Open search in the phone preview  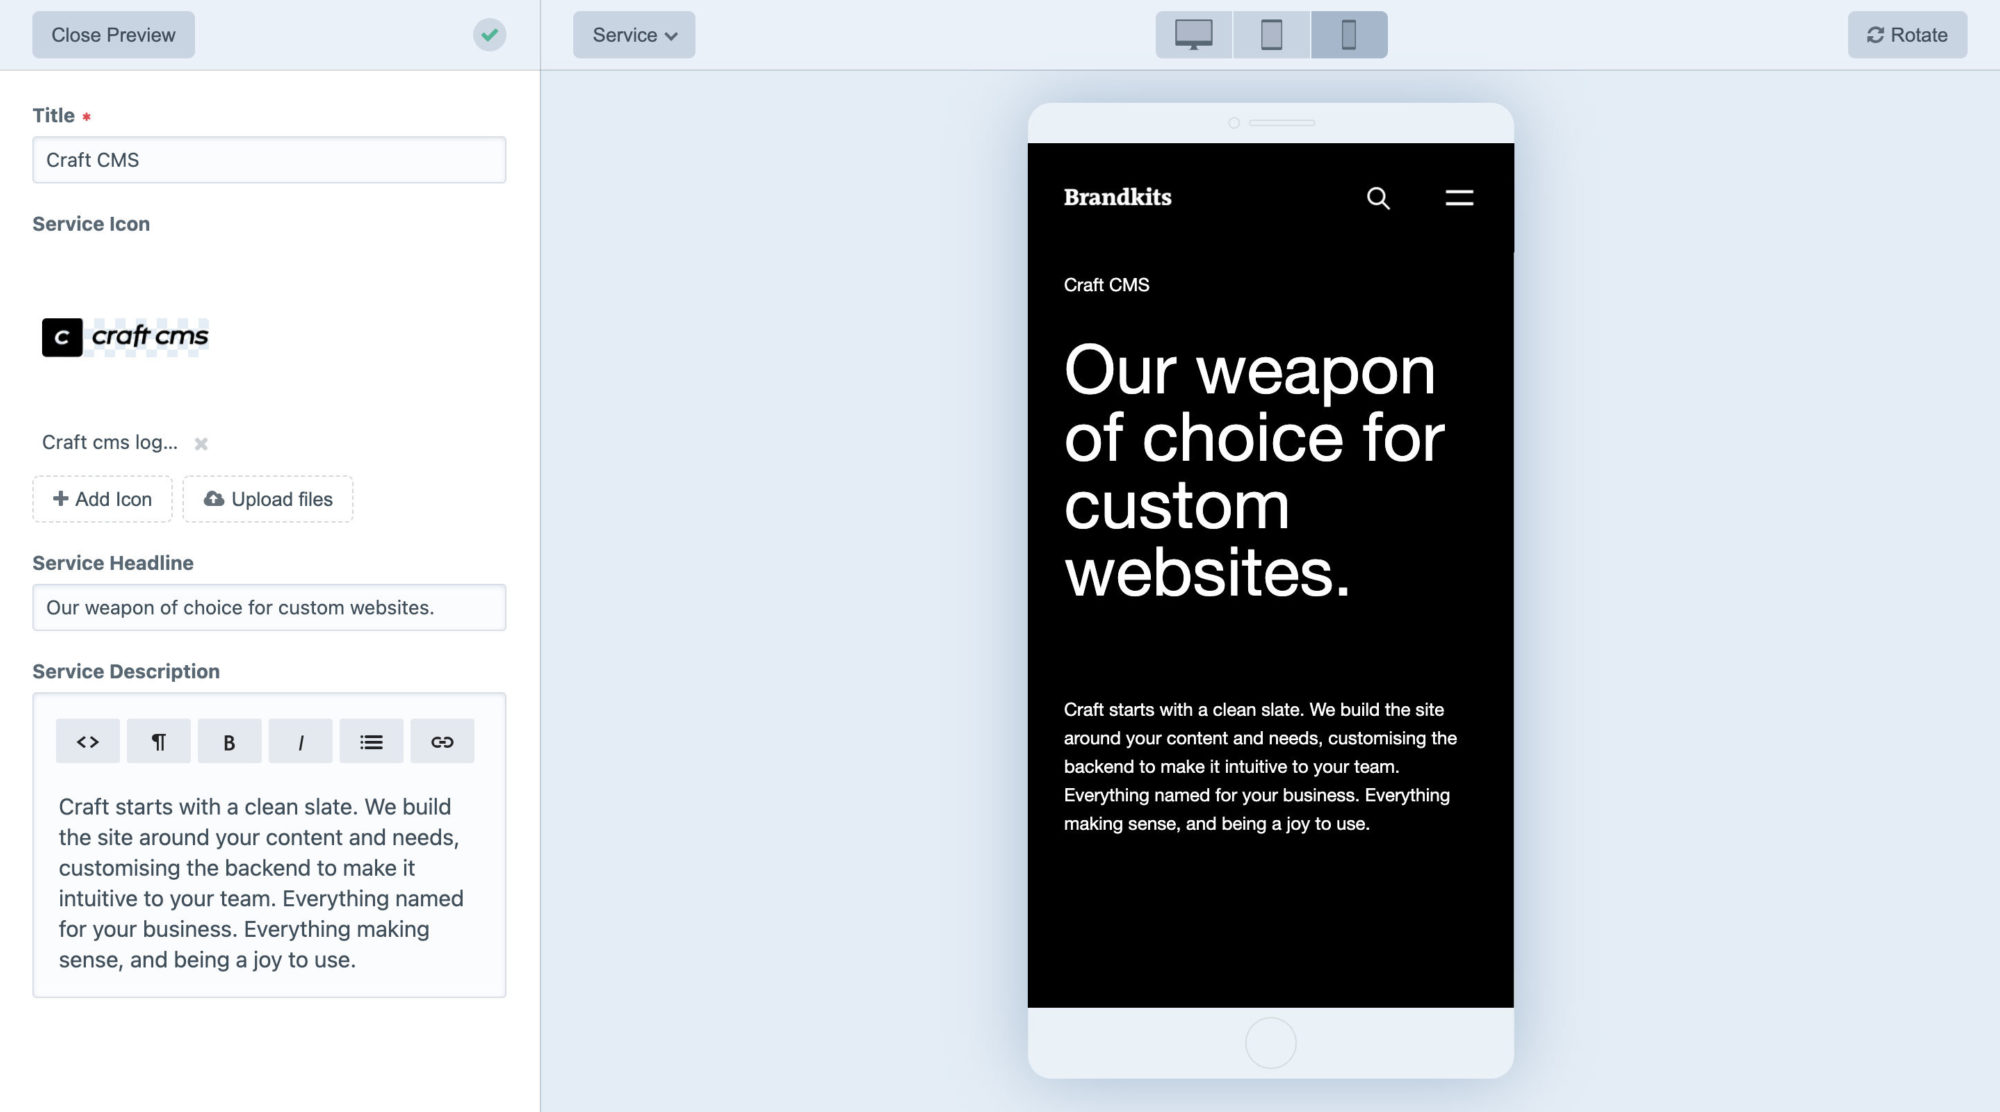1378,198
